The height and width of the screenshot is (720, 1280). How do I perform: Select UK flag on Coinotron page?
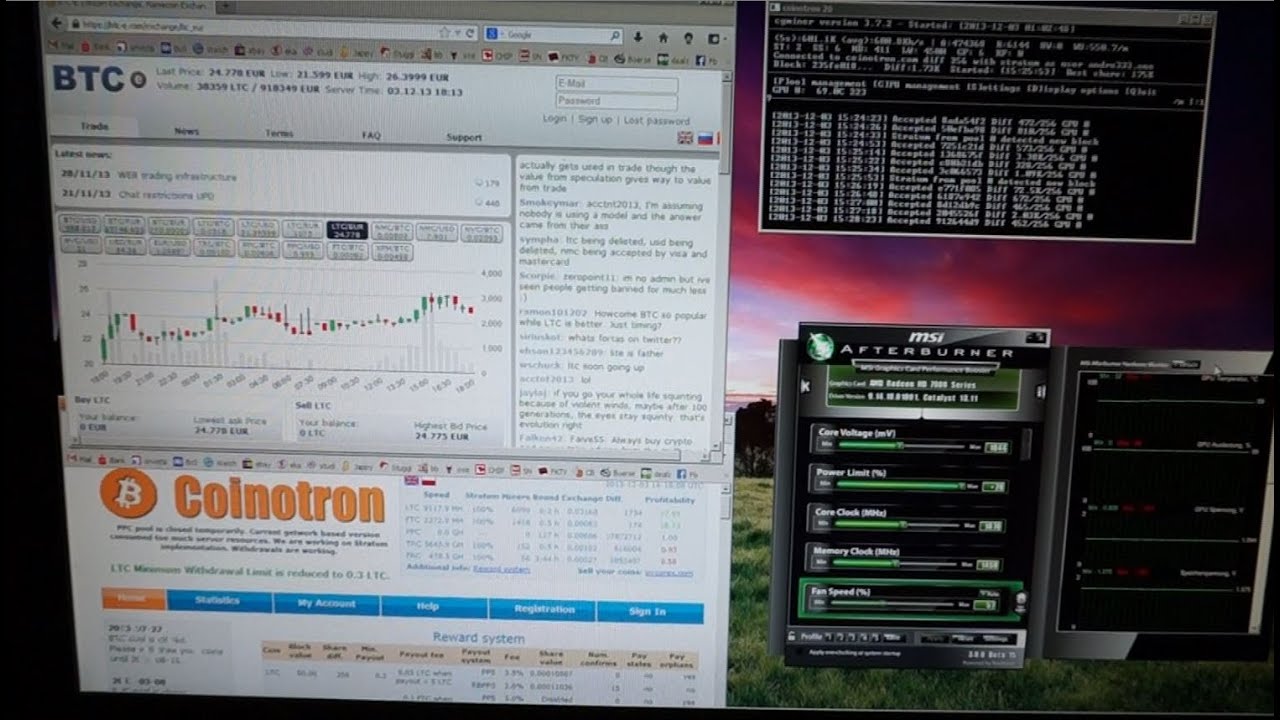point(412,481)
